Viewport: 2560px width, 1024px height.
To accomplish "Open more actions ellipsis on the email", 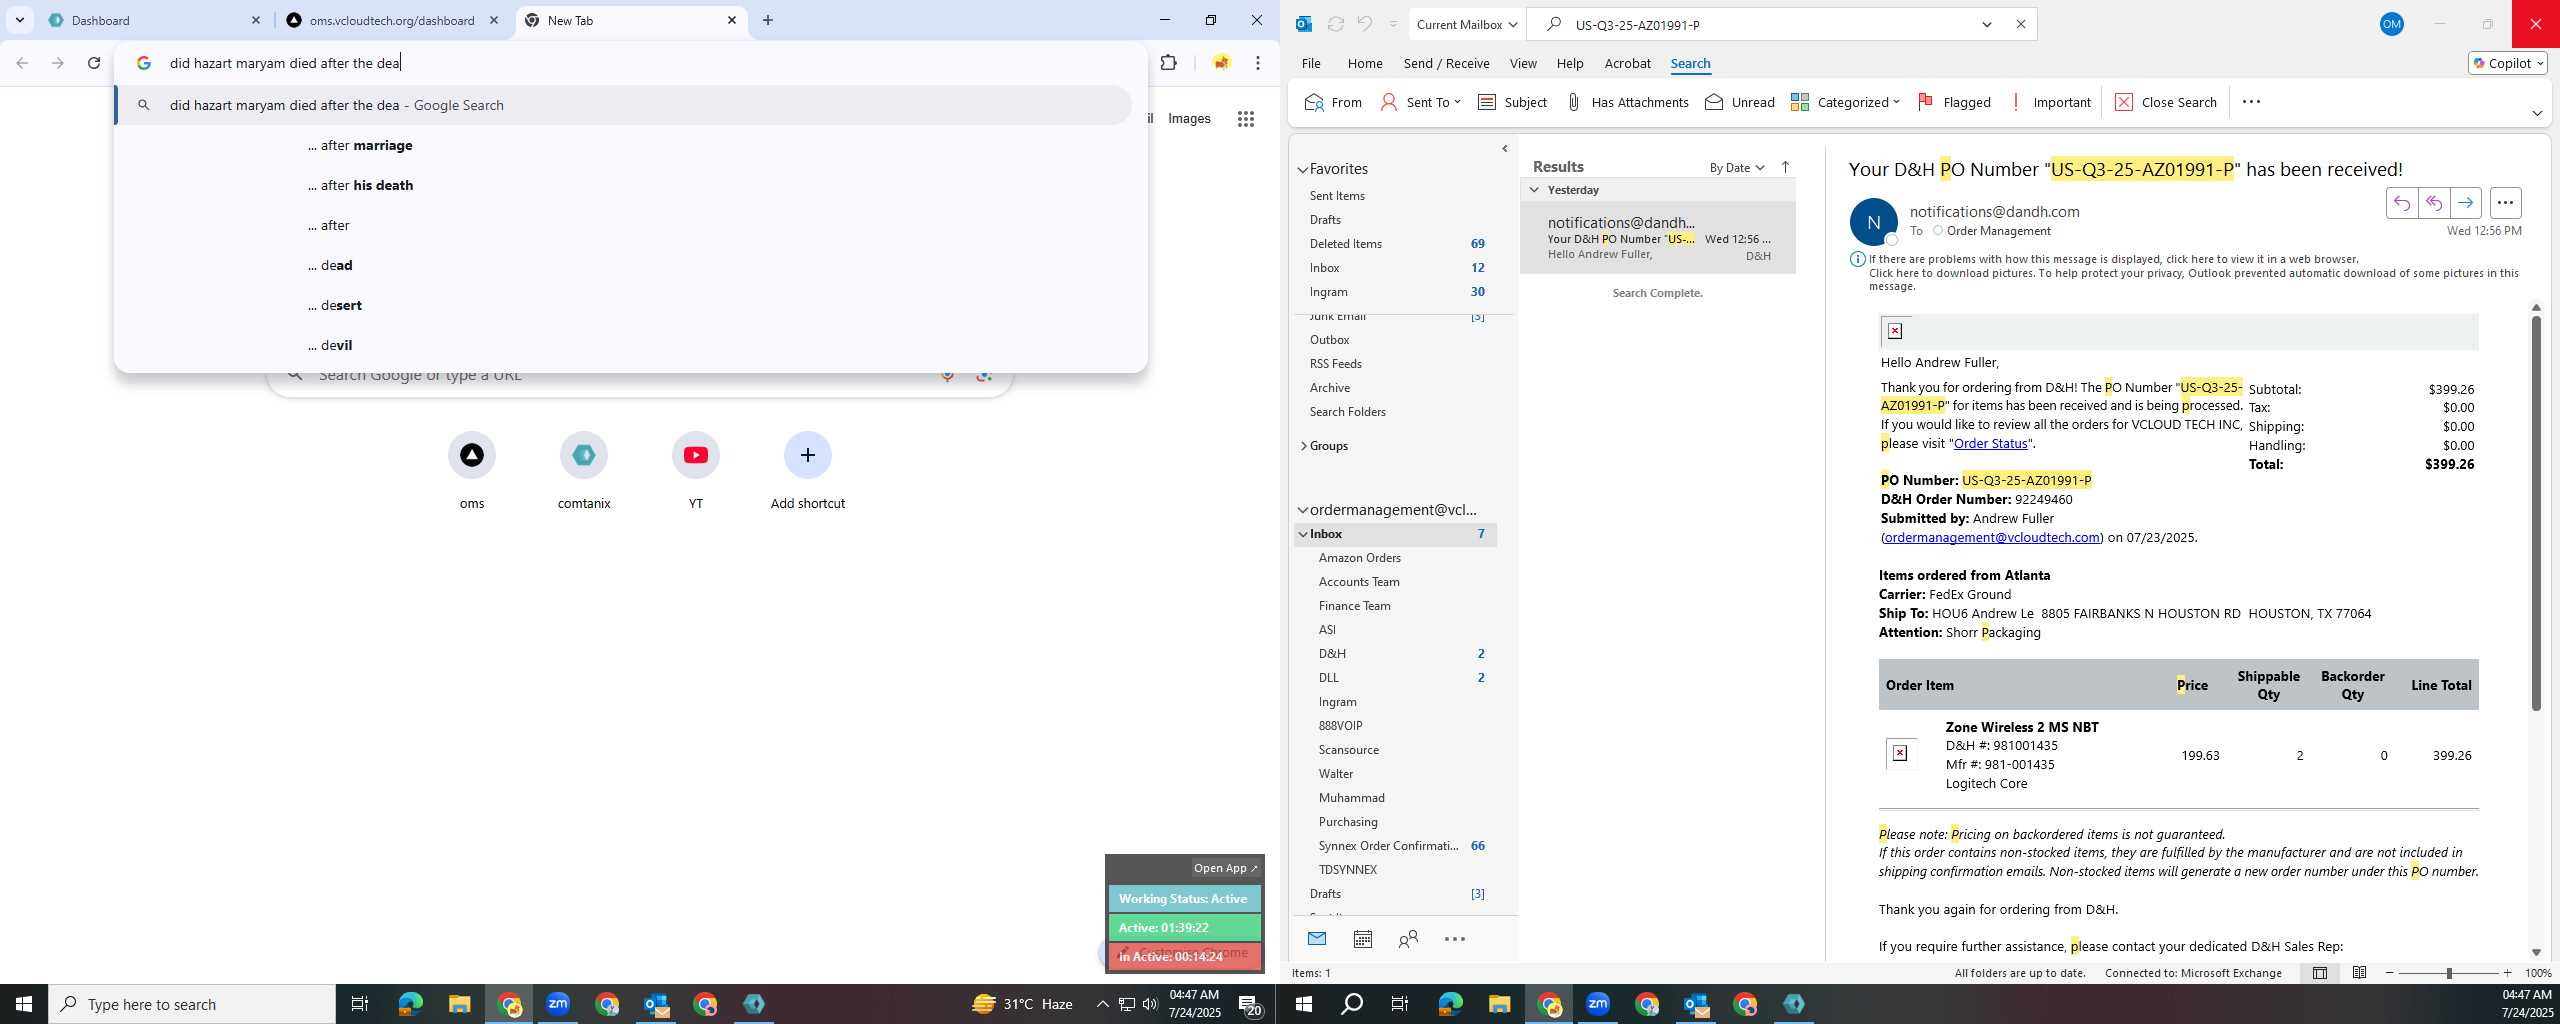I will point(2505,203).
